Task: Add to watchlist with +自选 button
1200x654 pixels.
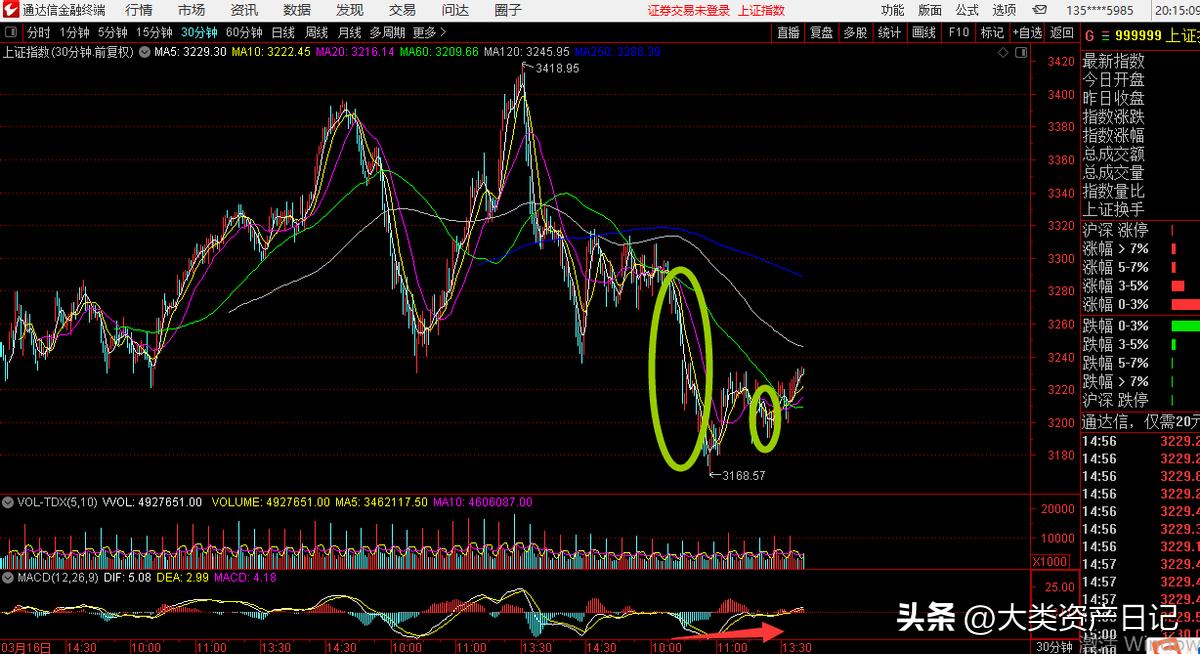Action: pos(1027,32)
